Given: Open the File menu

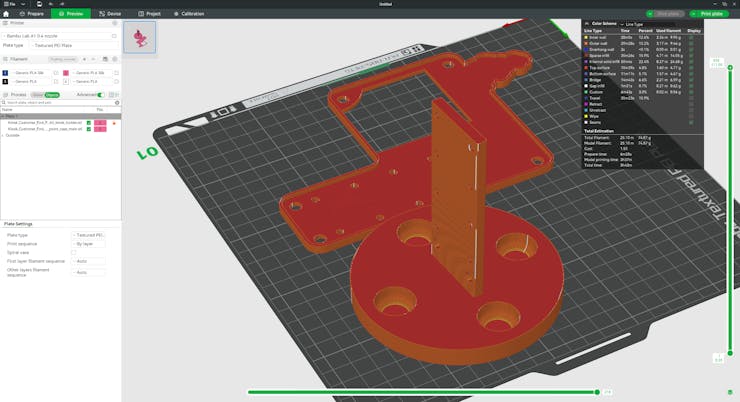Looking at the screenshot, I should [x=9, y=4].
